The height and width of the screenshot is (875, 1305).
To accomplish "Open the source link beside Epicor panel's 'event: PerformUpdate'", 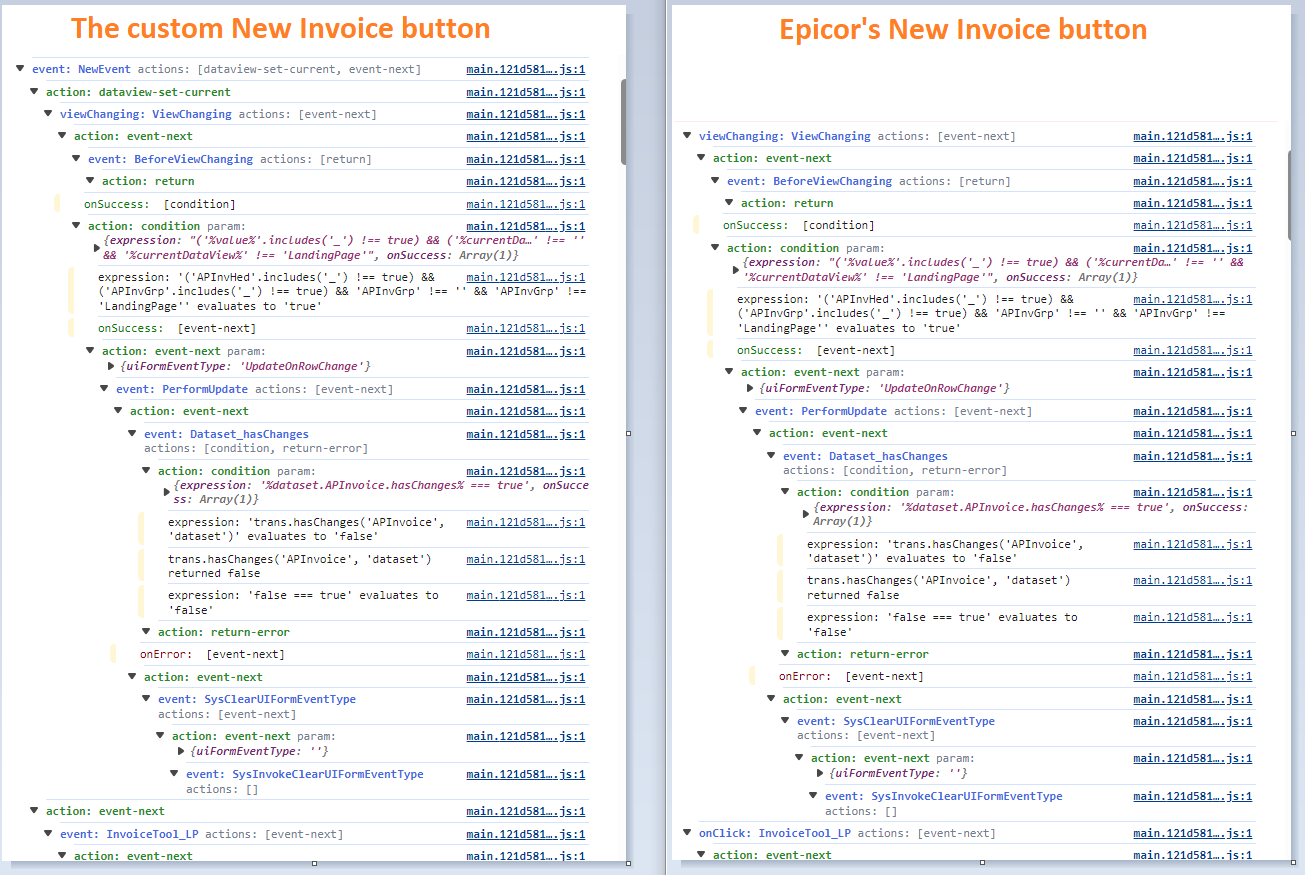I will coord(1193,411).
